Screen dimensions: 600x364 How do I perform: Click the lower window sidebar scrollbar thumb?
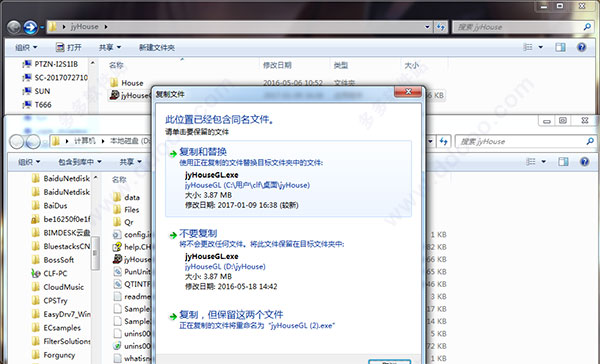click(95, 253)
